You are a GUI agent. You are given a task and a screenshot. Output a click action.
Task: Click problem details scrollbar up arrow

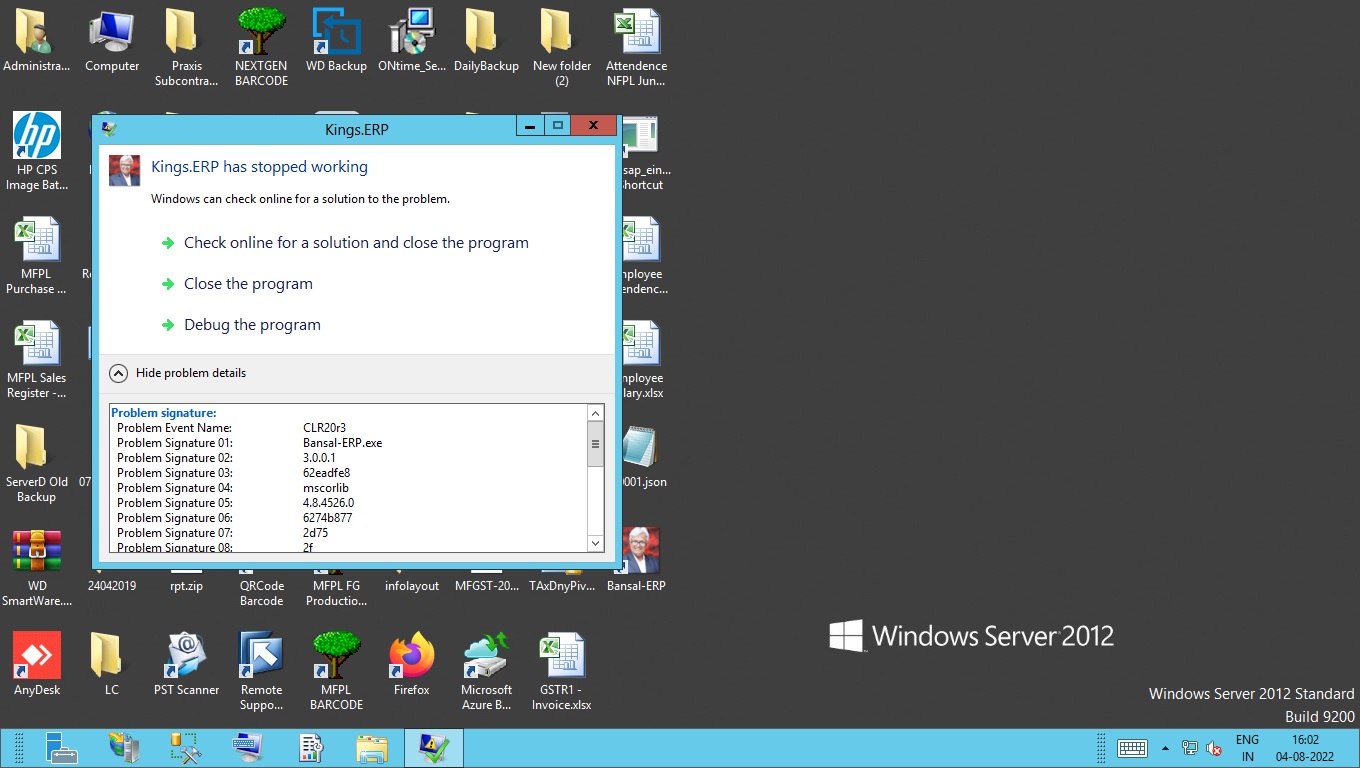596,413
